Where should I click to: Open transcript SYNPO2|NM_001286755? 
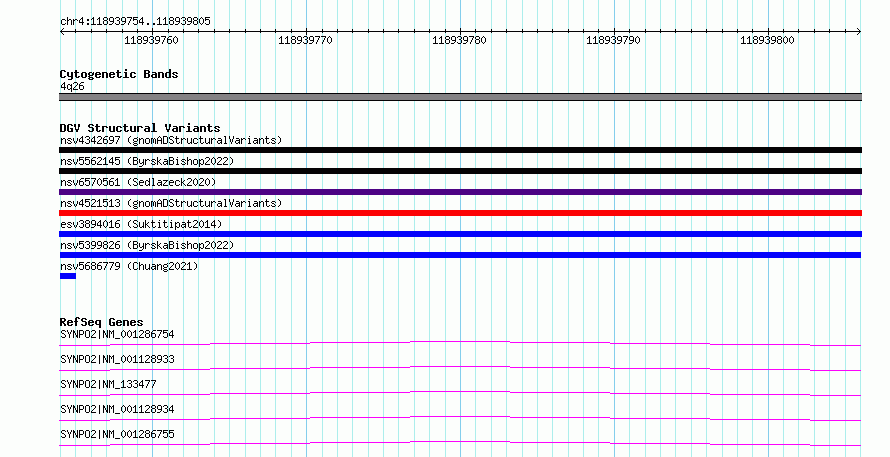coord(117,434)
